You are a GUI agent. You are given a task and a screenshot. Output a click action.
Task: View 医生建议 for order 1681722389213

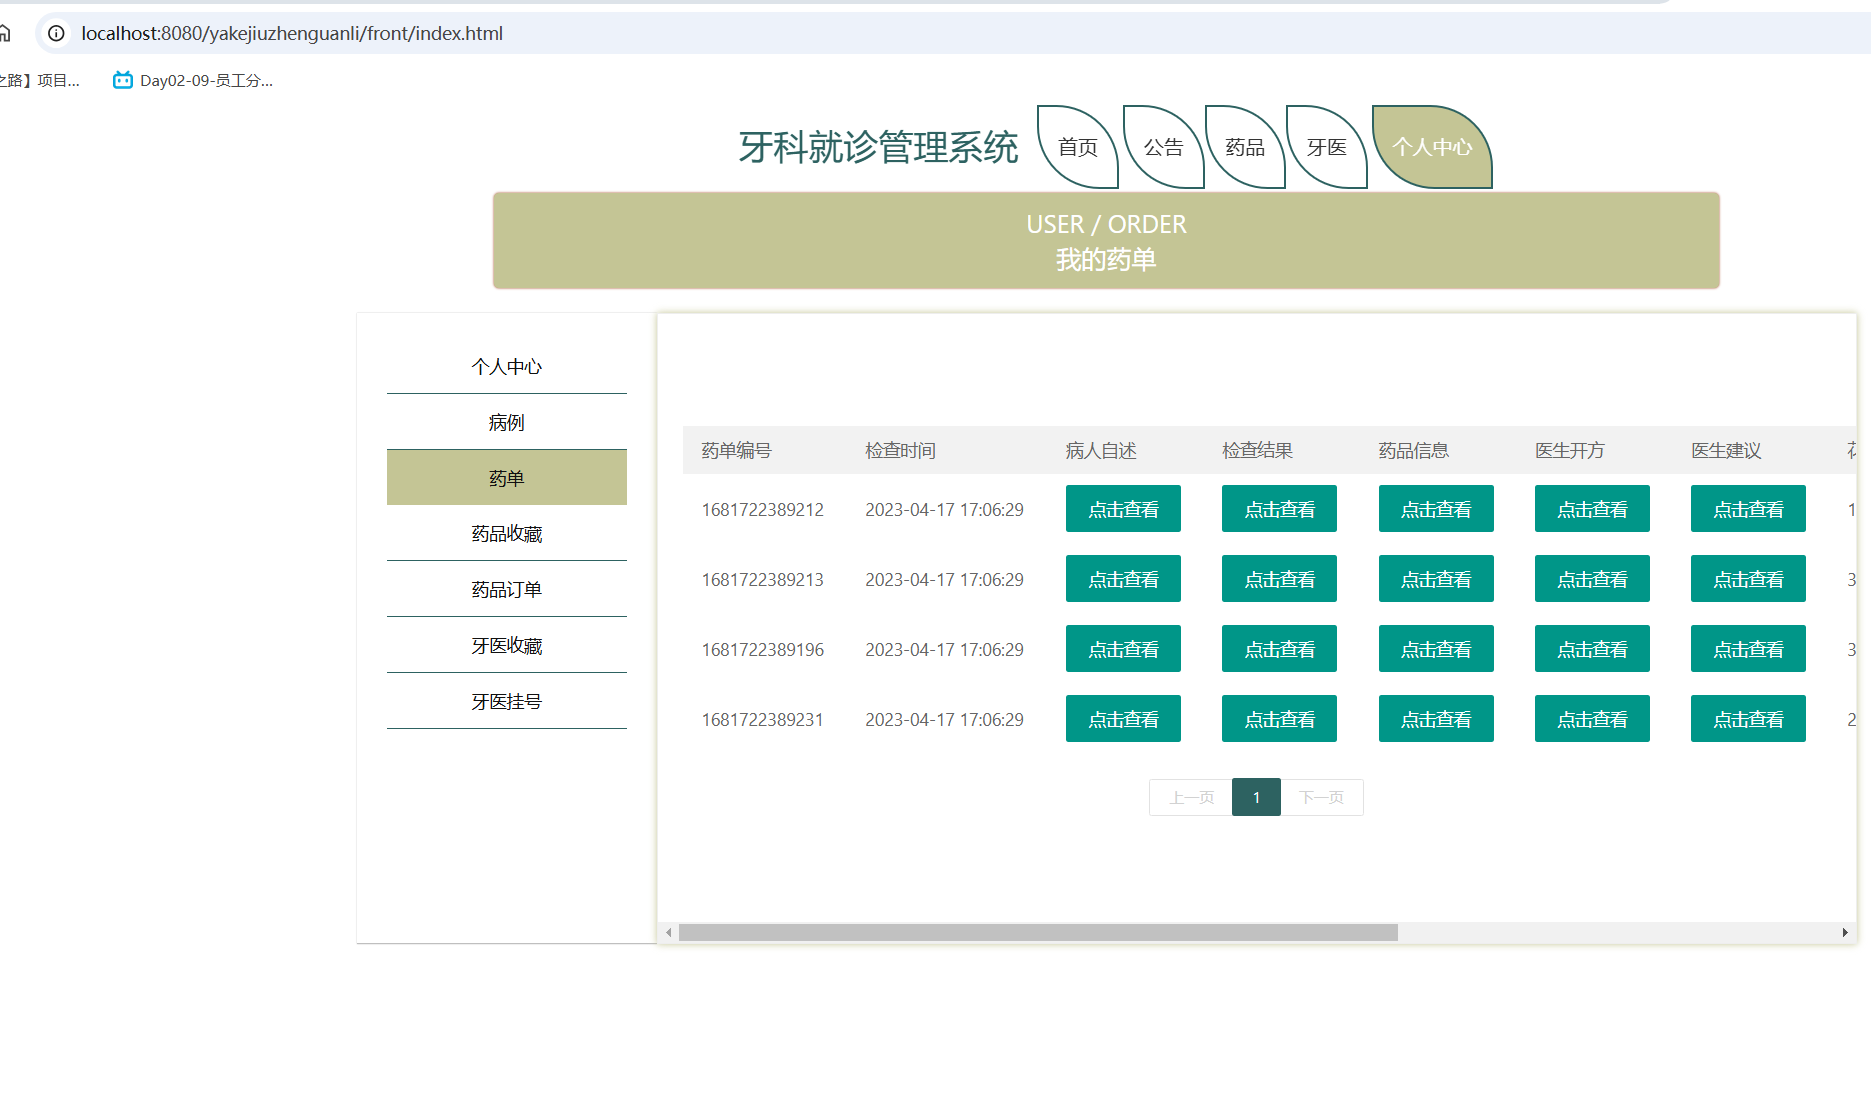coord(1748,579)
